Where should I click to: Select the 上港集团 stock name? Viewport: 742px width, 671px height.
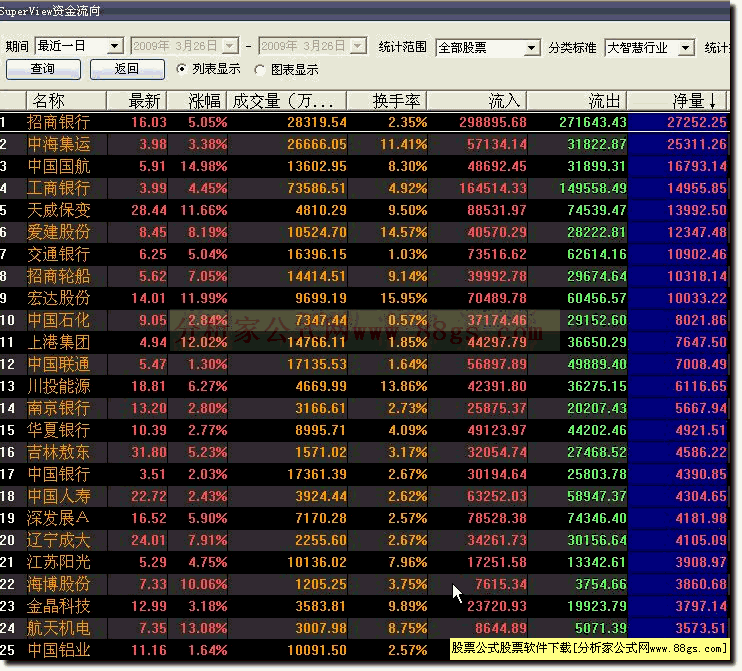[59, 342]
